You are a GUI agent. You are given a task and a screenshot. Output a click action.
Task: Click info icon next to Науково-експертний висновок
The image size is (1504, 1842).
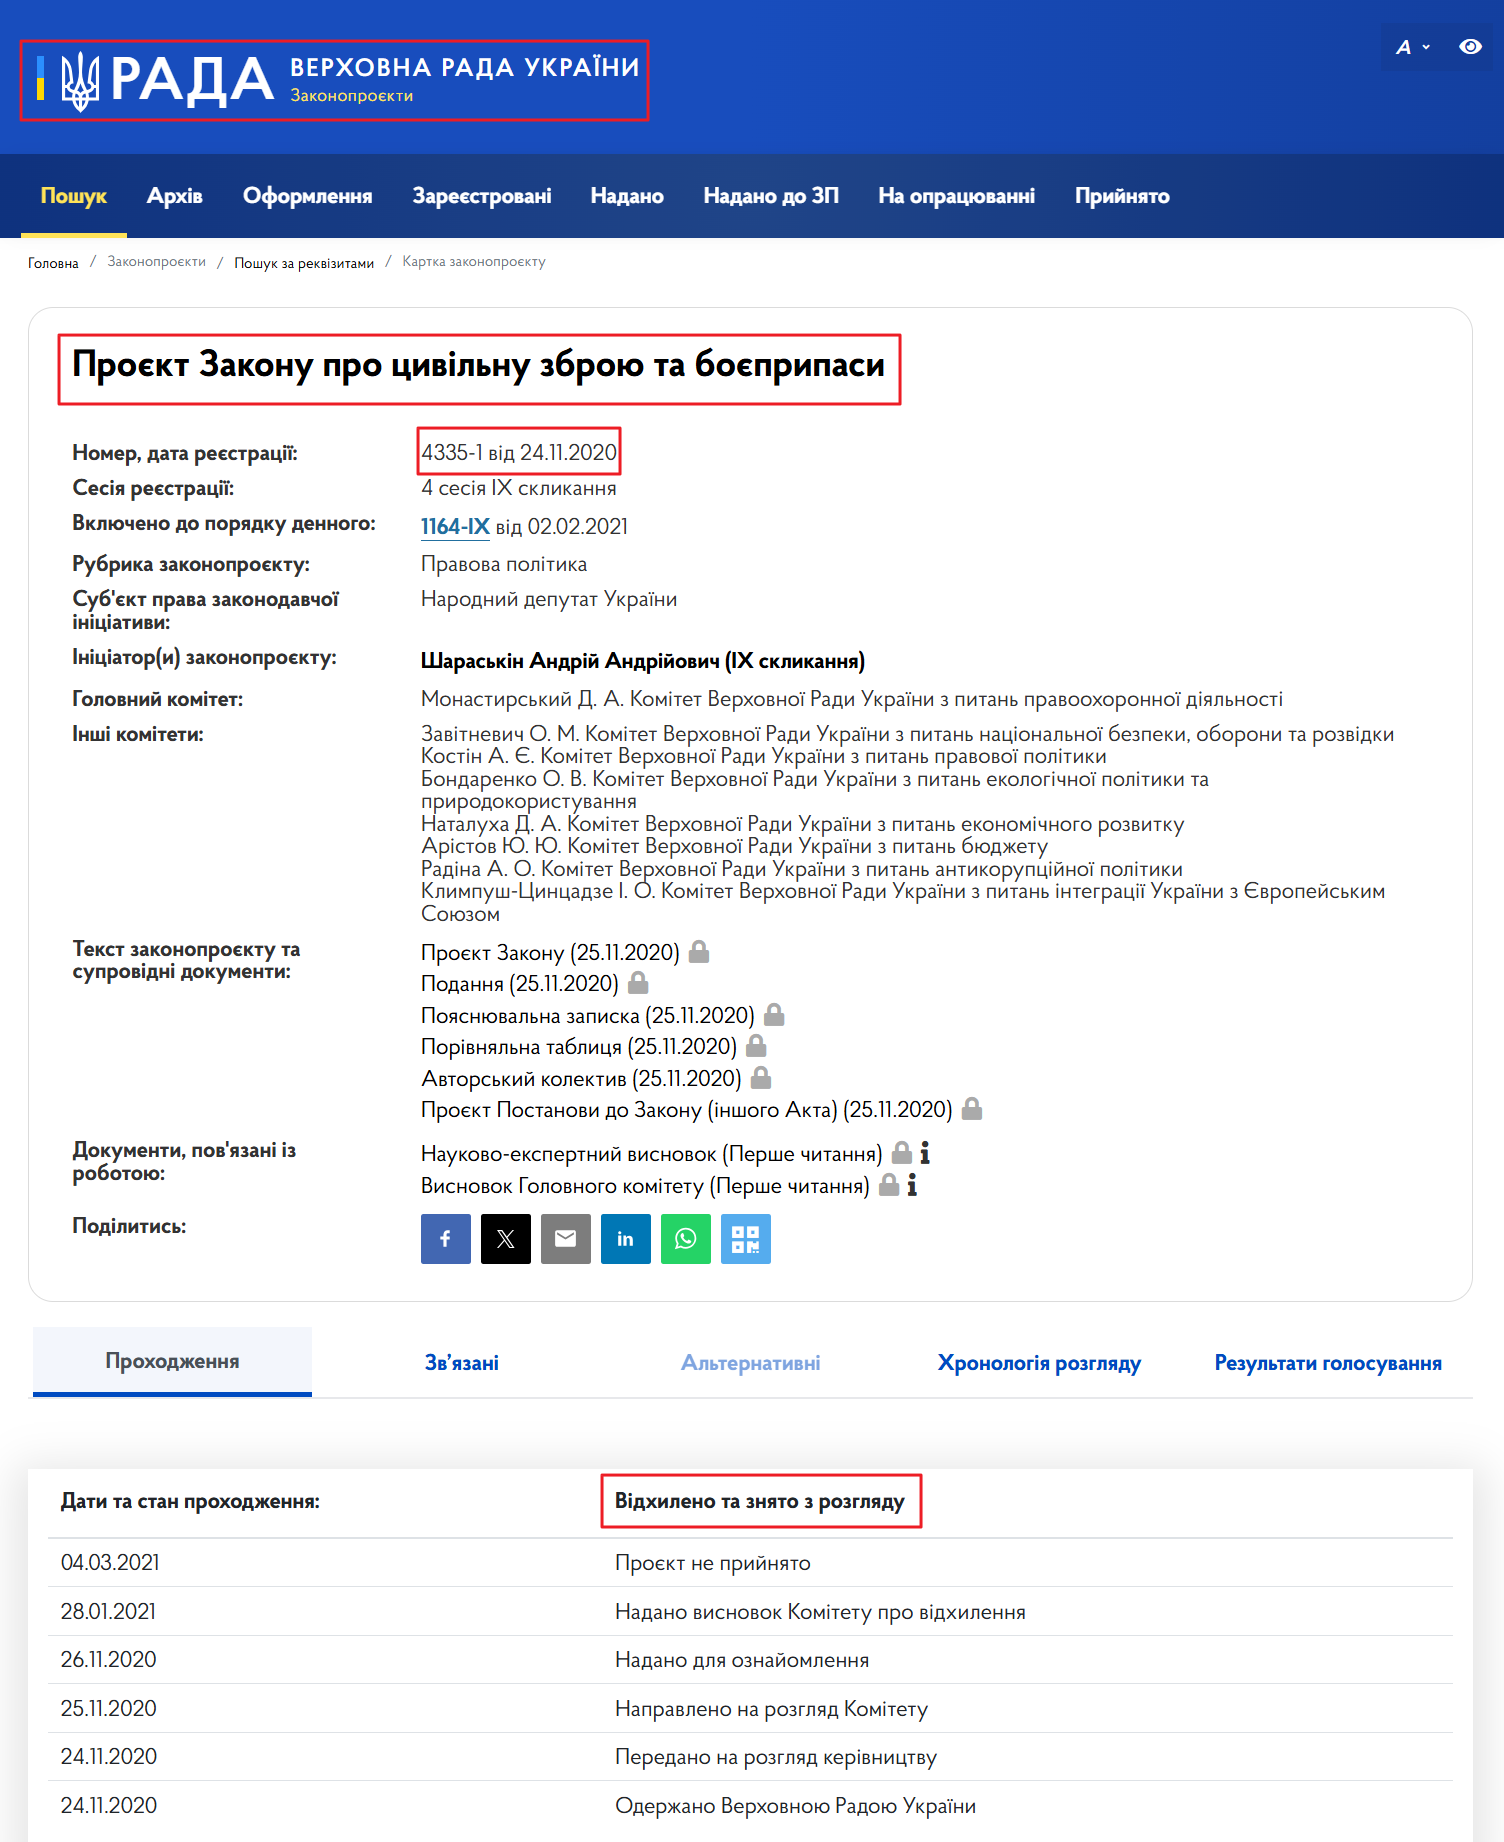[x=925, y=1153]
